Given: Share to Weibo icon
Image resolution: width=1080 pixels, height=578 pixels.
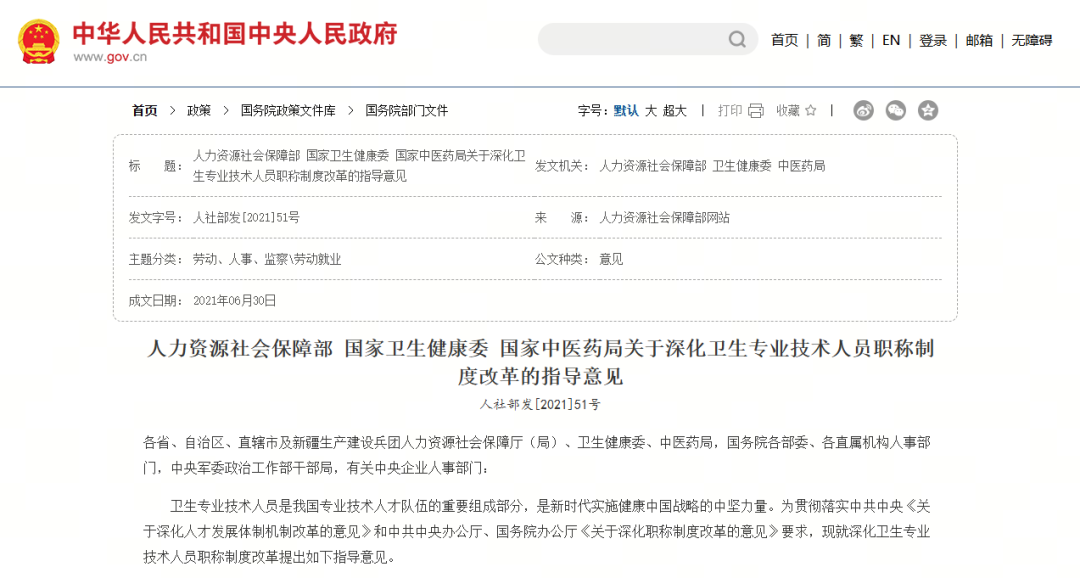Looking at the screenshot, I should pyautogui.click(x=863, y=110).
